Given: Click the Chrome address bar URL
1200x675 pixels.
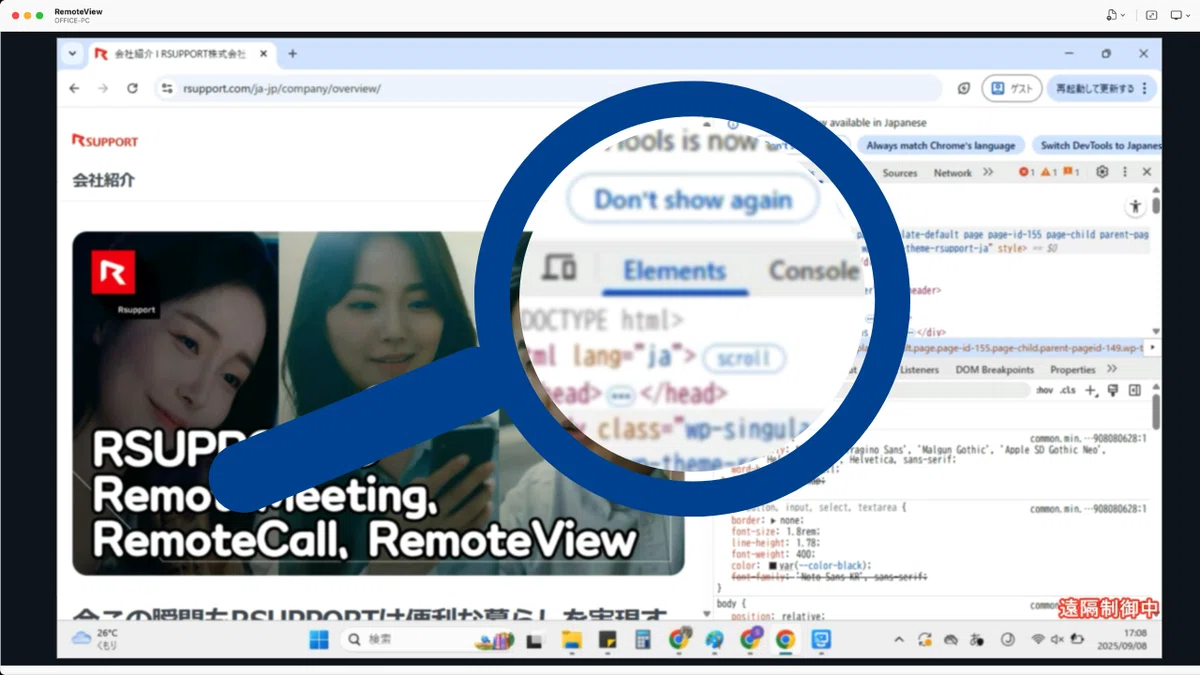Looking at the screenshot, I should [282, 88].
